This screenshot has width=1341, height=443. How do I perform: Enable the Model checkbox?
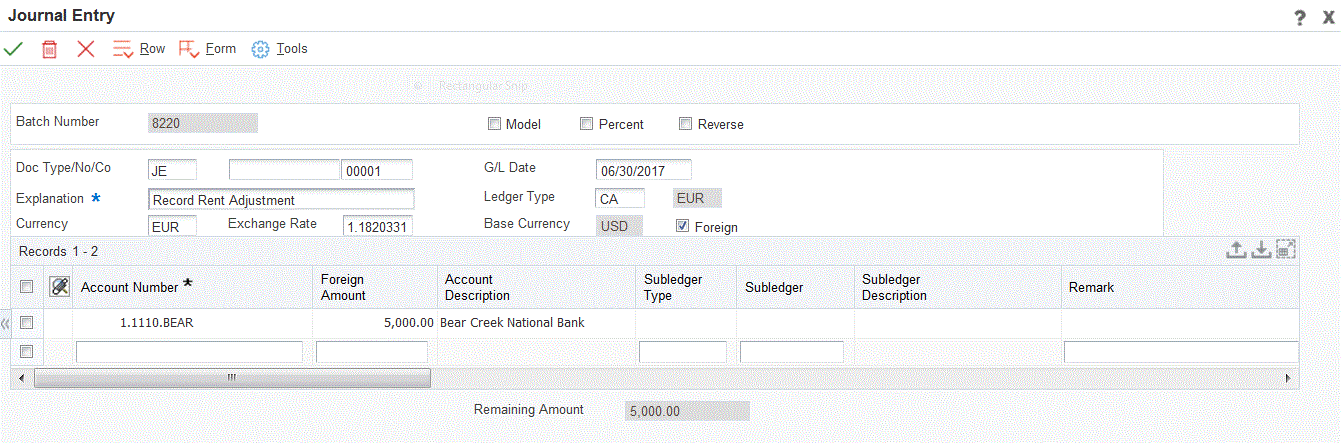tap(494, 125)
